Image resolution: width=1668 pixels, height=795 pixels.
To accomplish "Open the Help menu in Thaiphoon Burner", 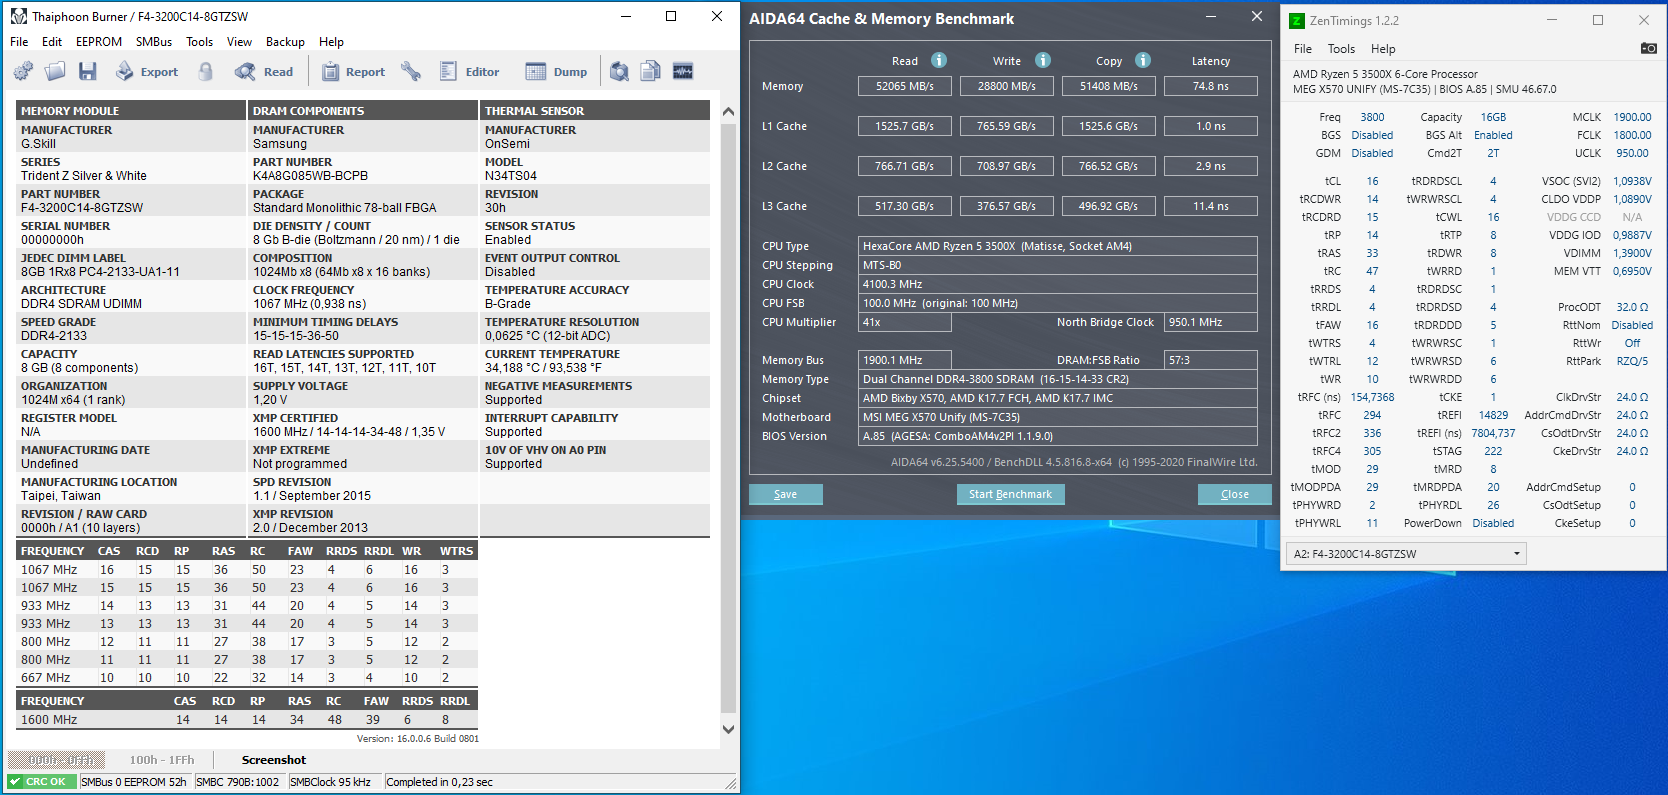I will pyautogui.click(x=331, y=42).
